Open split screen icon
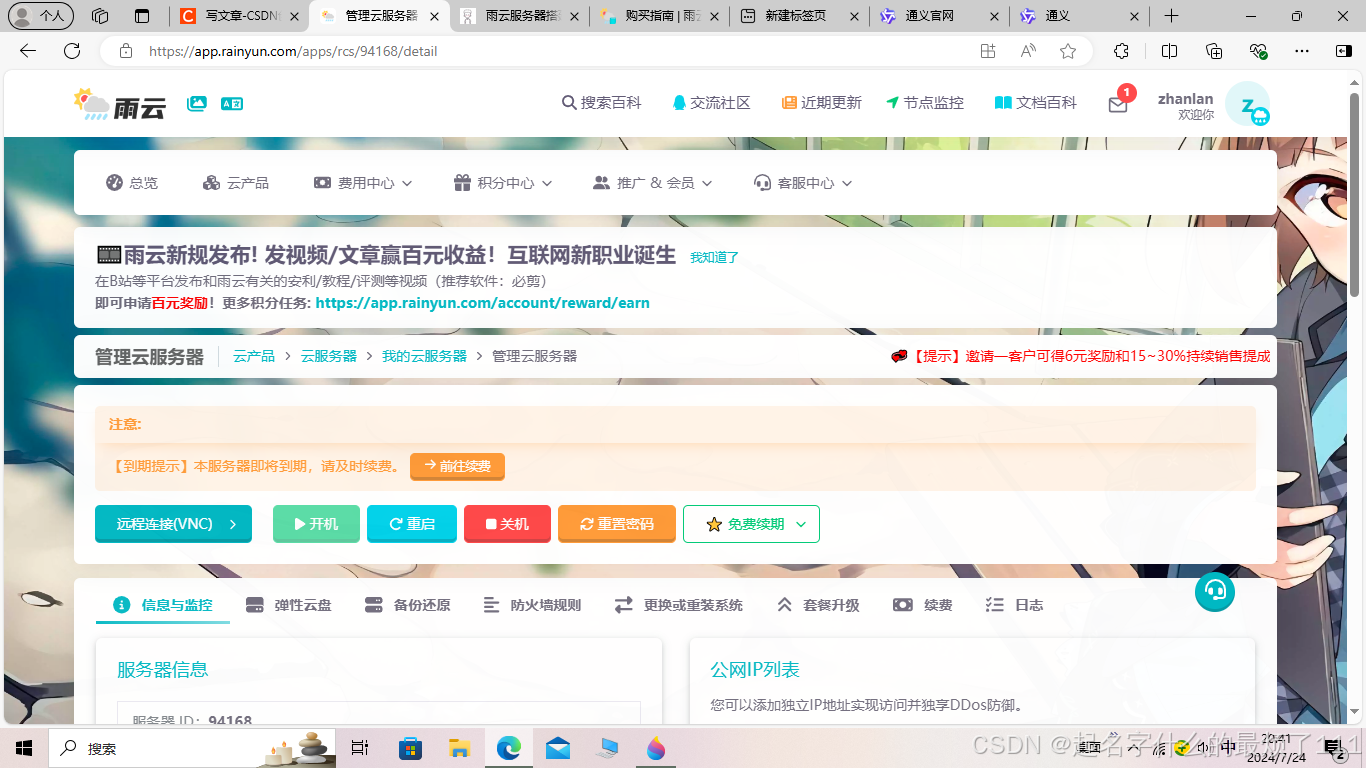The width and height of the screenshot is (1366, 768). 1169,51
